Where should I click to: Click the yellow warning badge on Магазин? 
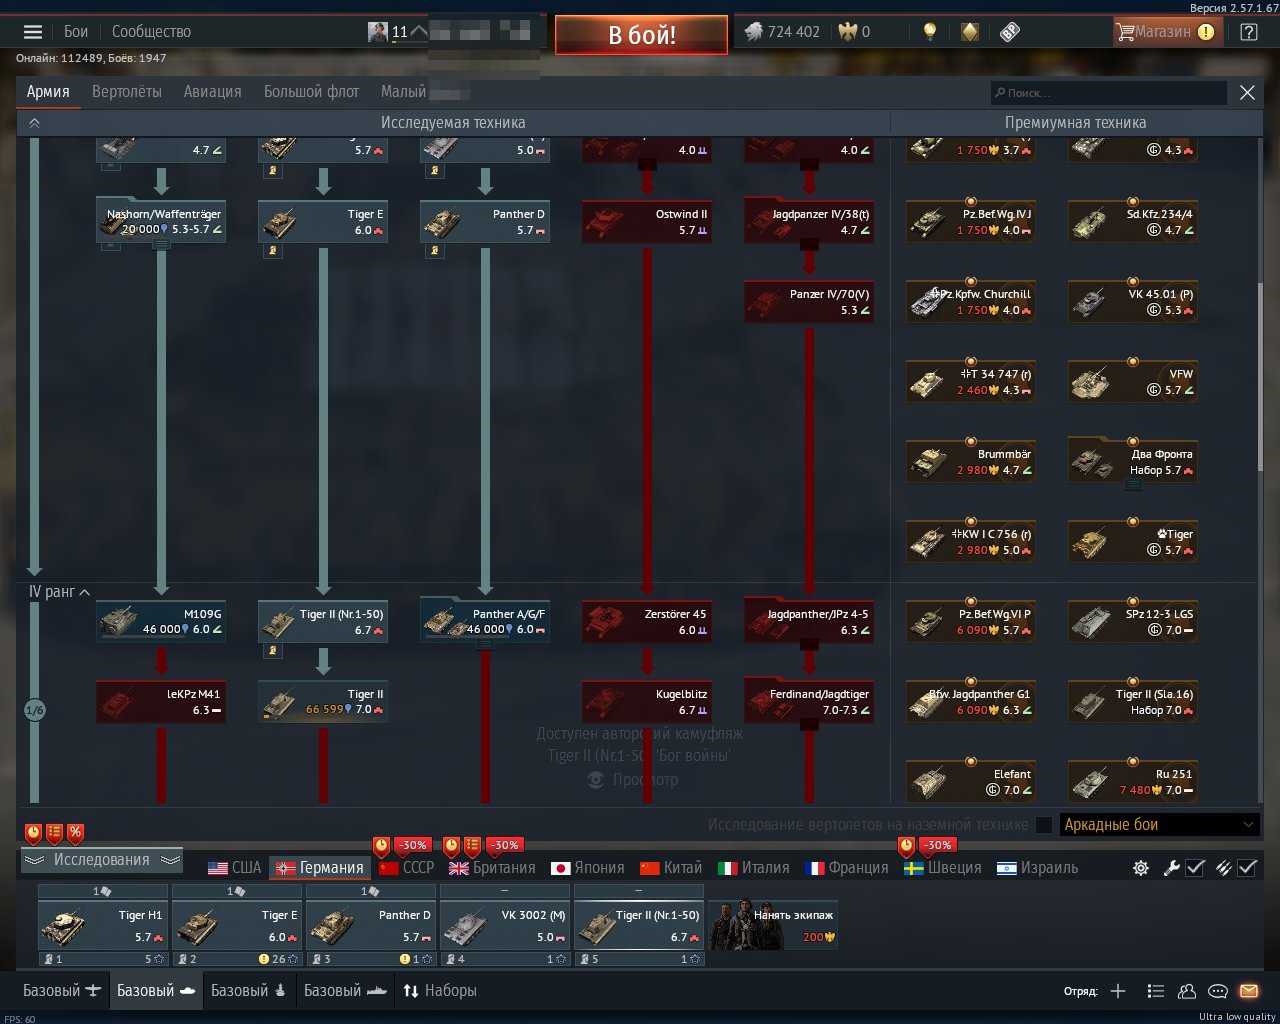pos(1206,32)
